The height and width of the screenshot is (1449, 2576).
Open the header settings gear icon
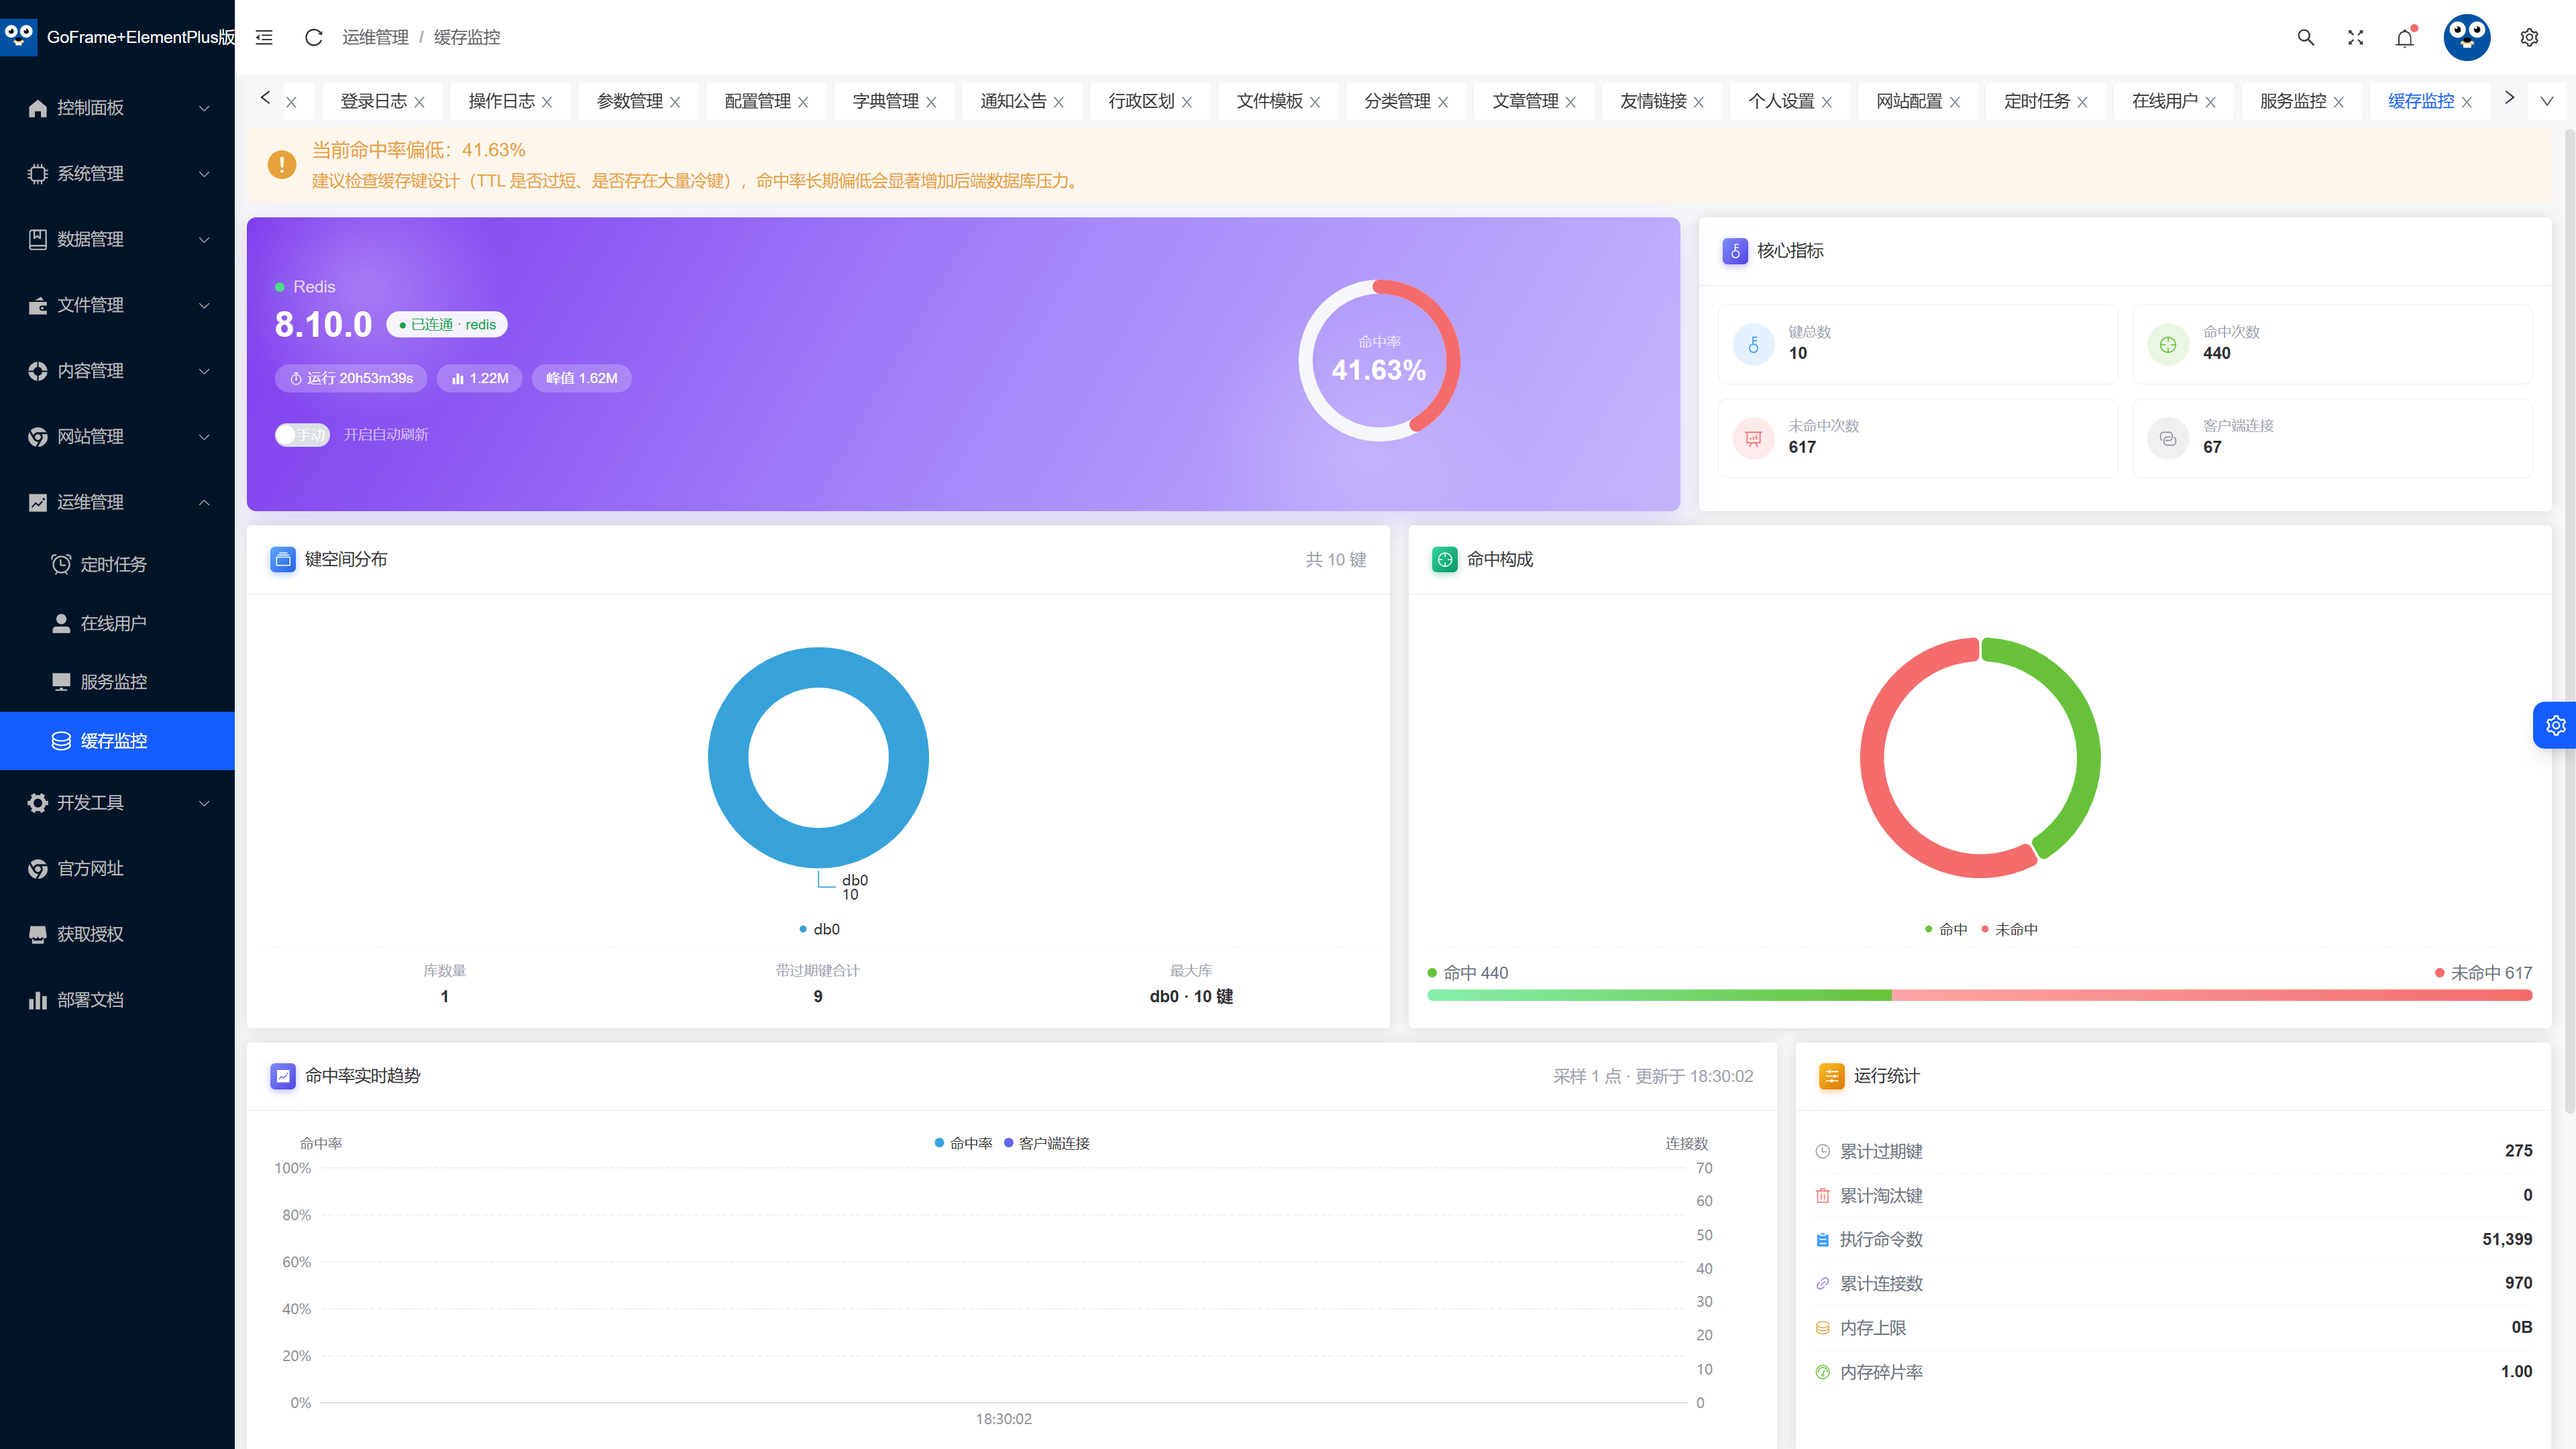(x=2529, y=37)
